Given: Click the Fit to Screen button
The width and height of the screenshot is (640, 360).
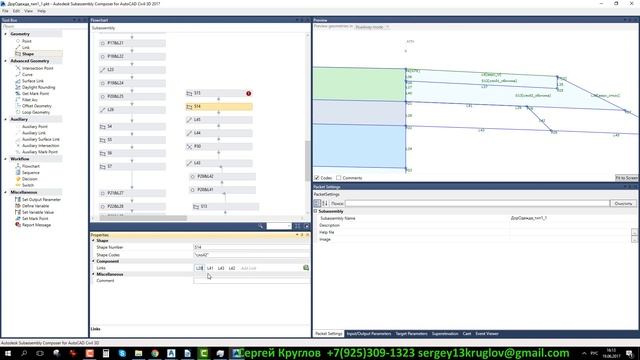Looking at the screenshot, I should point(627,178).
